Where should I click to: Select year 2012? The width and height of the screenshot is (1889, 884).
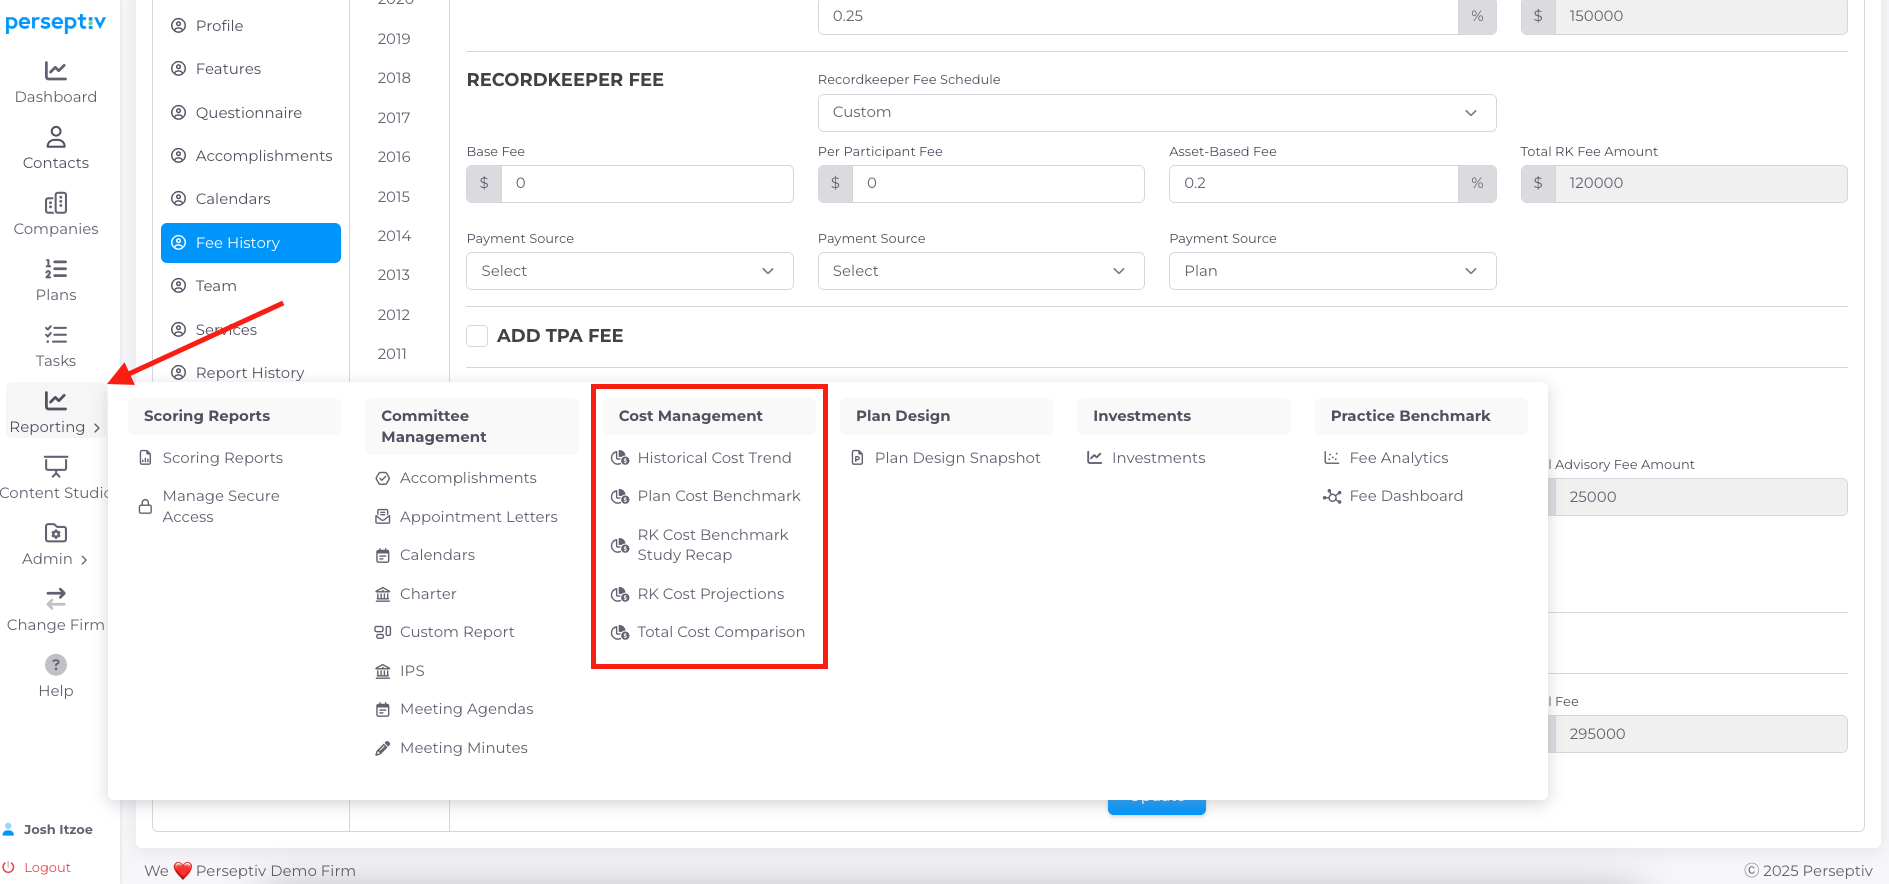[x=394, y=315]
